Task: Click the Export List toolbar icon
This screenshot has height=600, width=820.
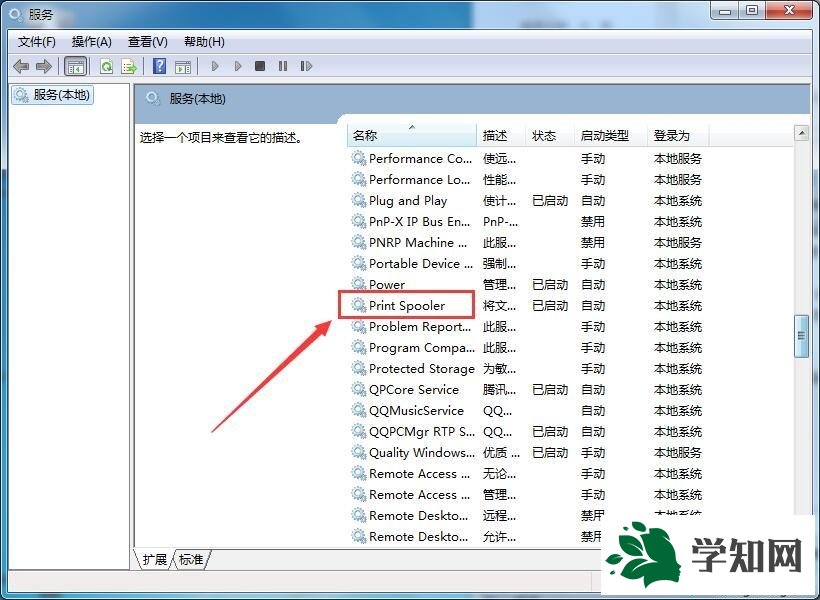Action: (x=129, y=66)
